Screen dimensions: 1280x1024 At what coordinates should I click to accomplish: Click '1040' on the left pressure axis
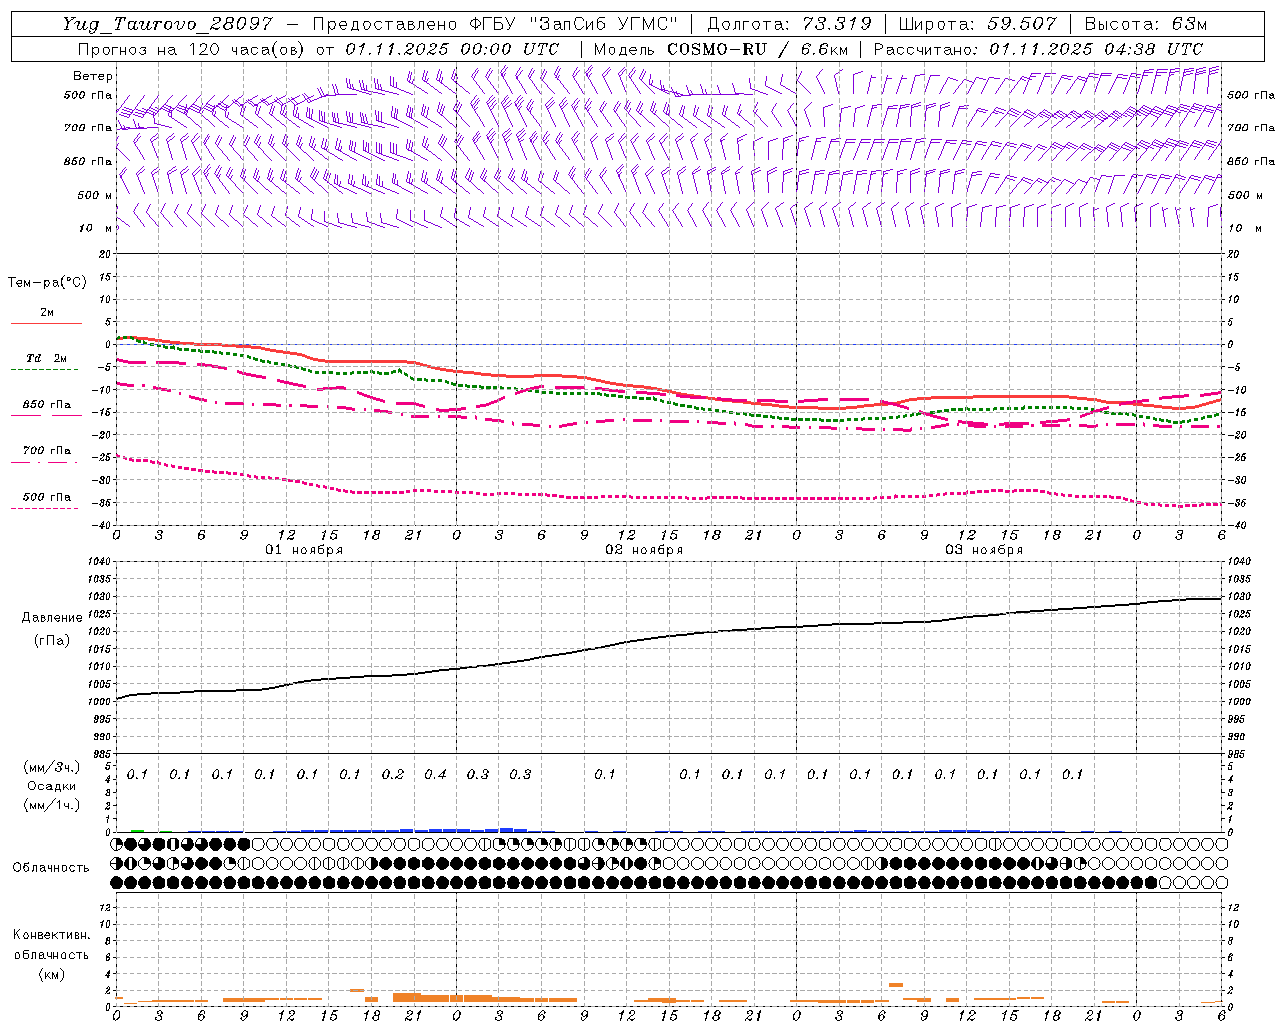[x=98, y=562]
